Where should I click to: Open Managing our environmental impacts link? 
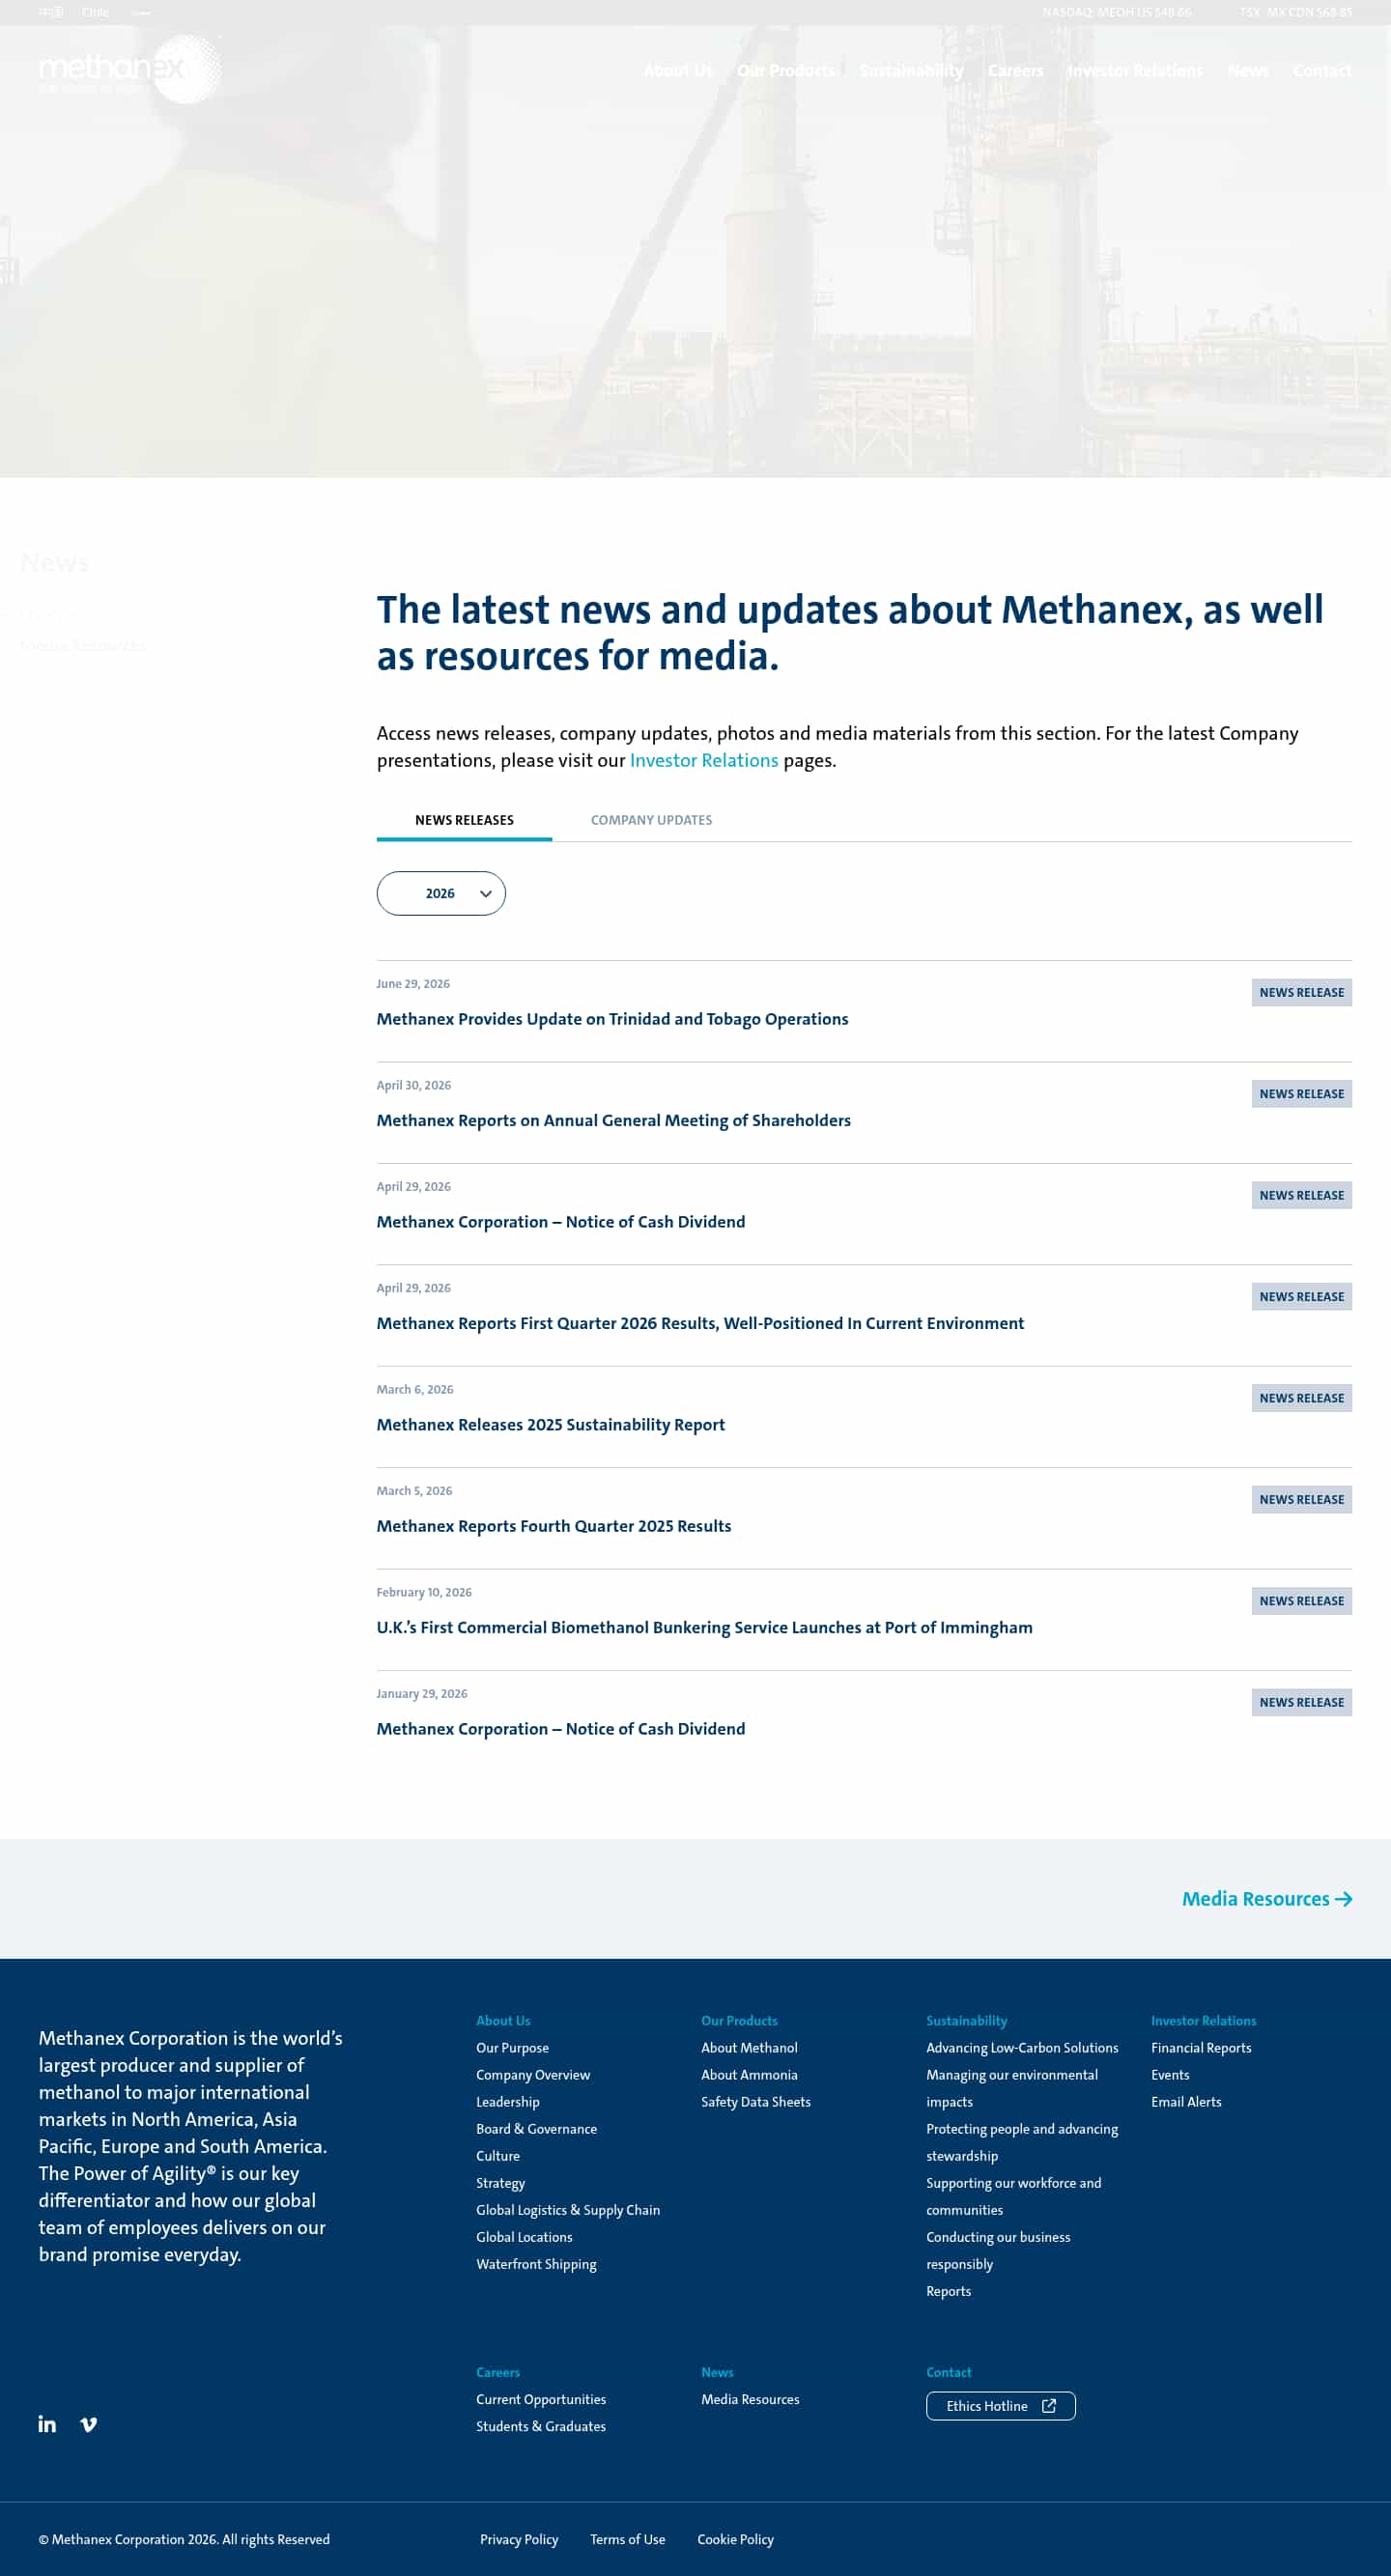(1011, 2088)
